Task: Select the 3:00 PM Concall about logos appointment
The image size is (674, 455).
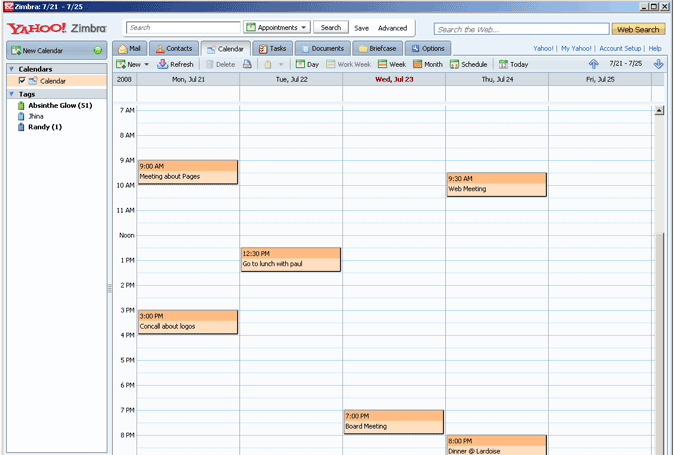Action: [x=188, y=322]
